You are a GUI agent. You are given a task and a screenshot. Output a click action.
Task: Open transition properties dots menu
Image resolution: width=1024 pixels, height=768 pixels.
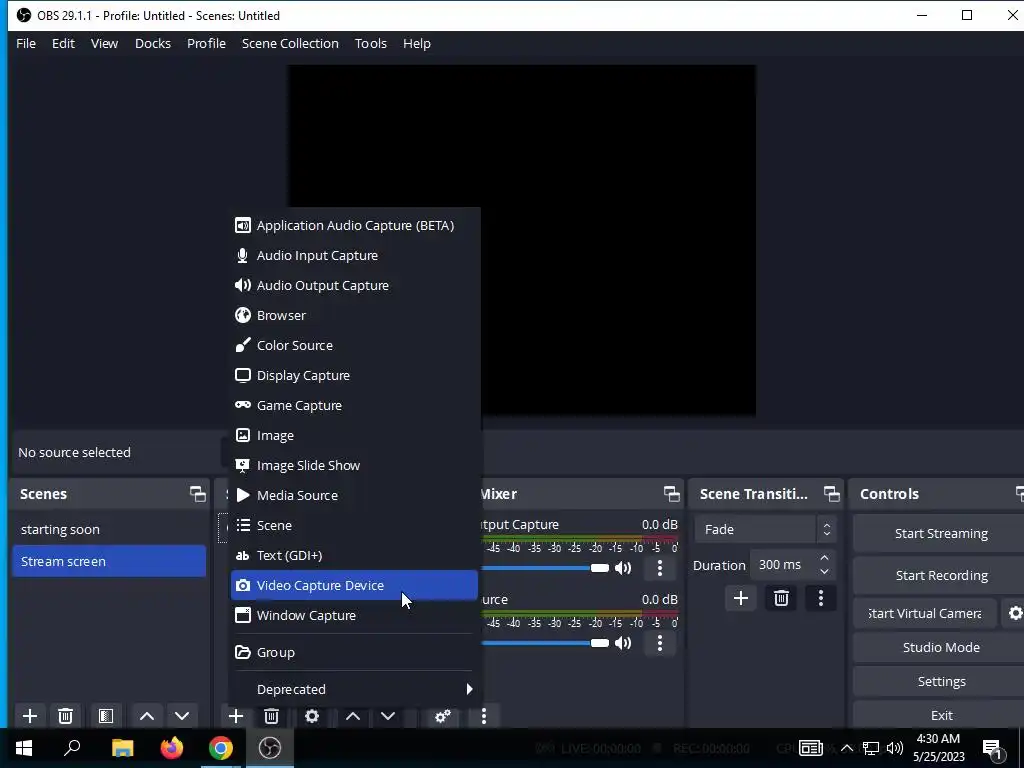821,598
